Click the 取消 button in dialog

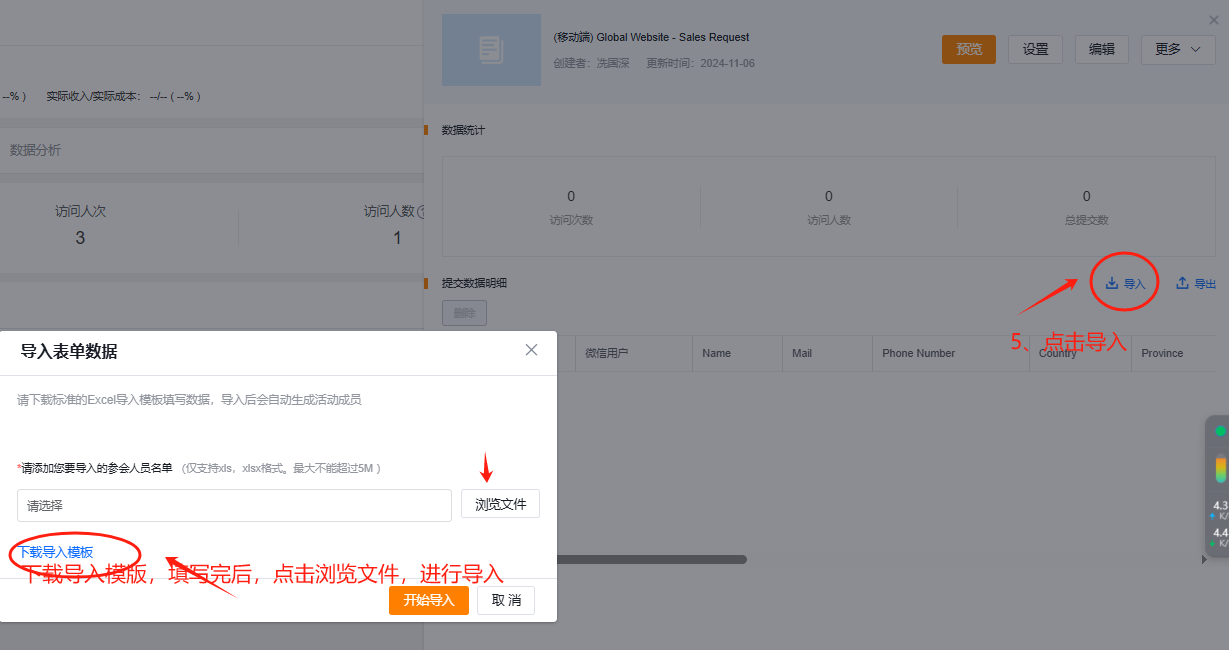506,600
